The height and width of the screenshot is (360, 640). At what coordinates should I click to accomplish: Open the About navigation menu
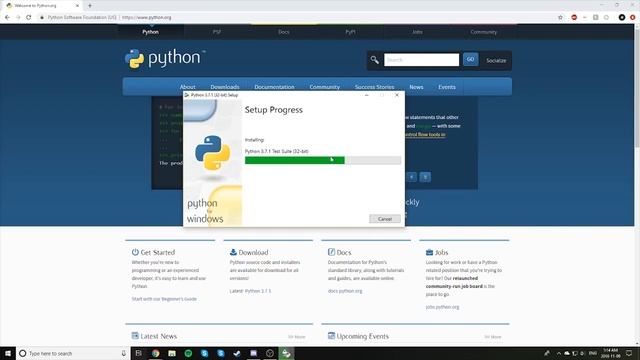[187, 87]
